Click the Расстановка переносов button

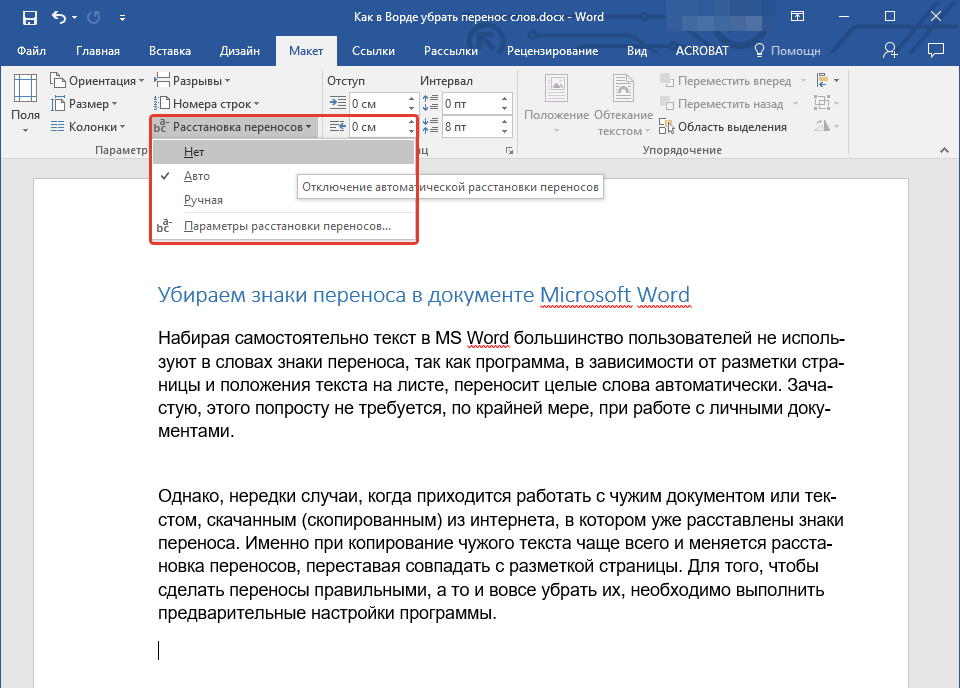click(x=236, y=127)
